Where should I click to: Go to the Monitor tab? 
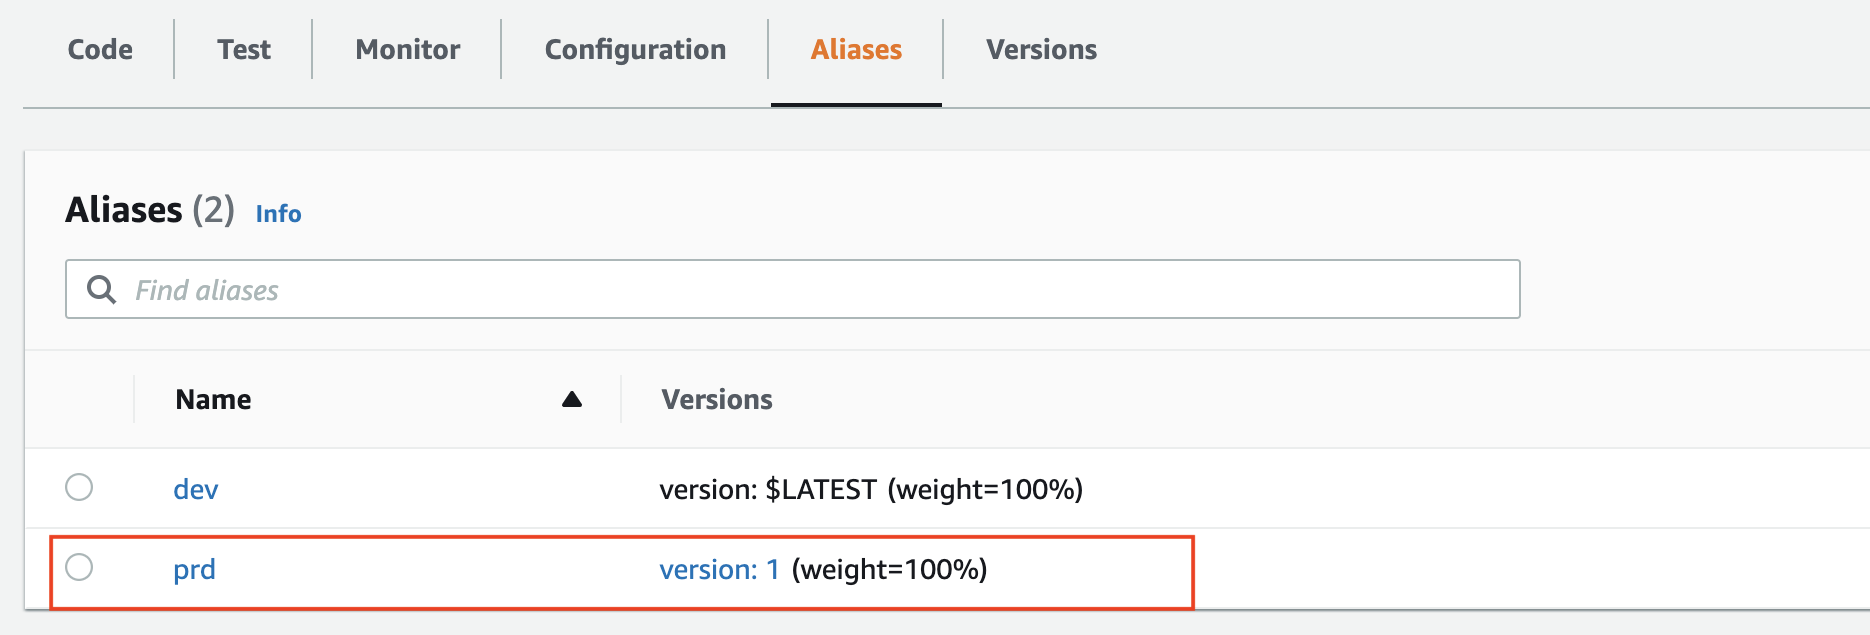tap(408, 50)
